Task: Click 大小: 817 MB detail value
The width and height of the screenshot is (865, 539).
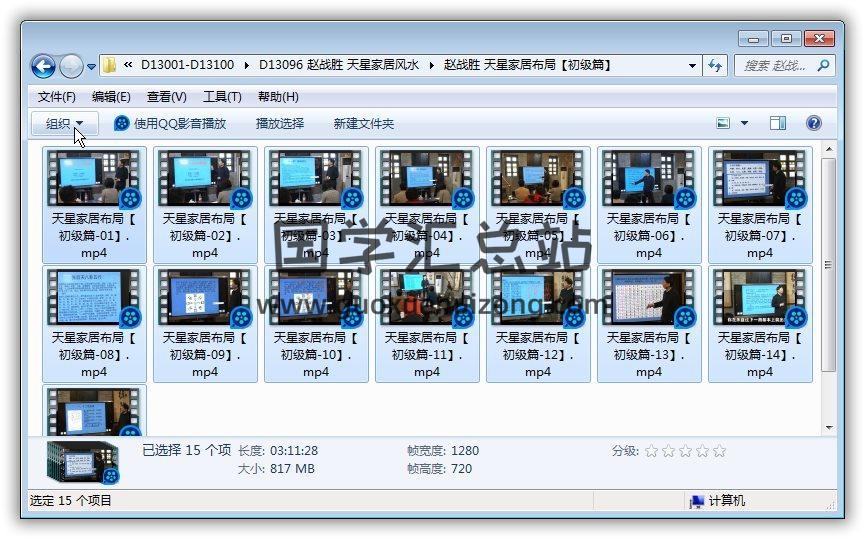Action: pyautogui.click(x=276, y=469)
